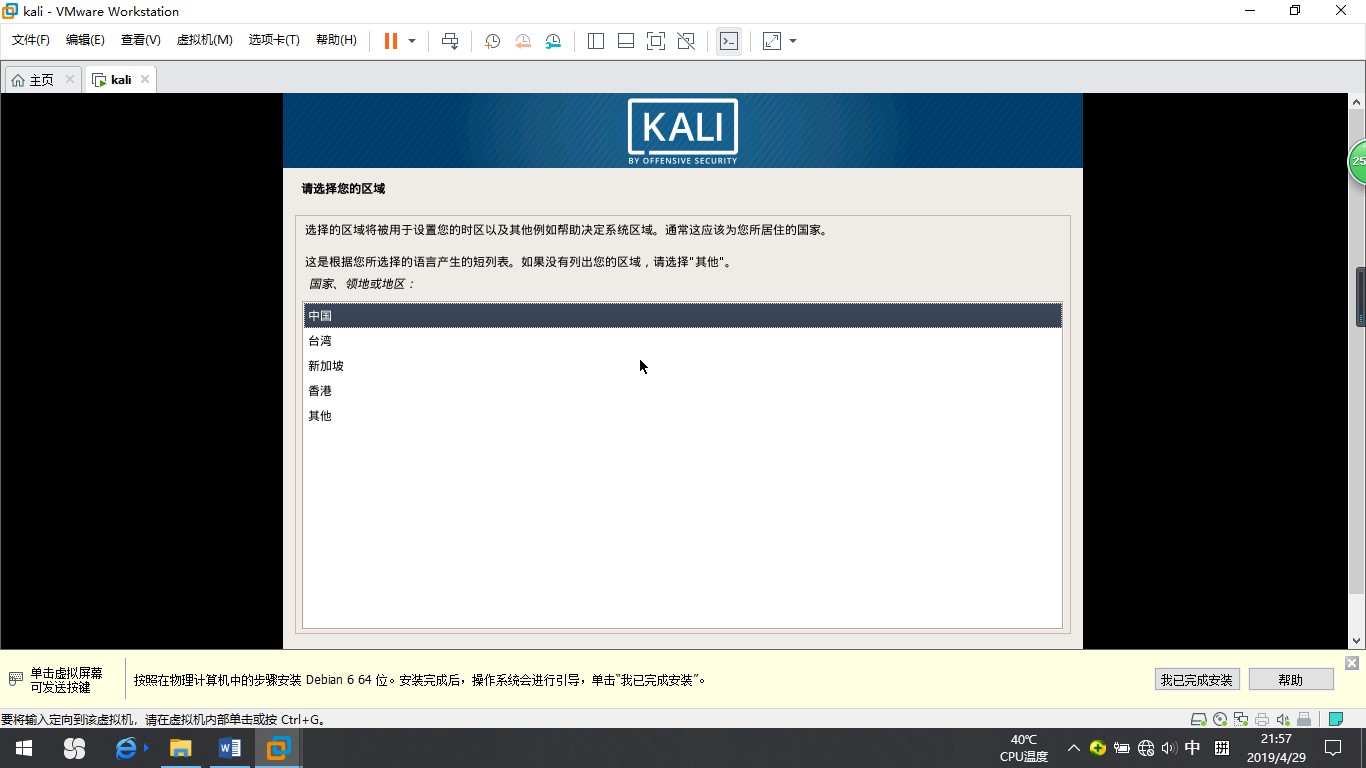The image size is (1366, 768).
Task: Click the network adapter status icon
Action: click(x=1241, y=719)
